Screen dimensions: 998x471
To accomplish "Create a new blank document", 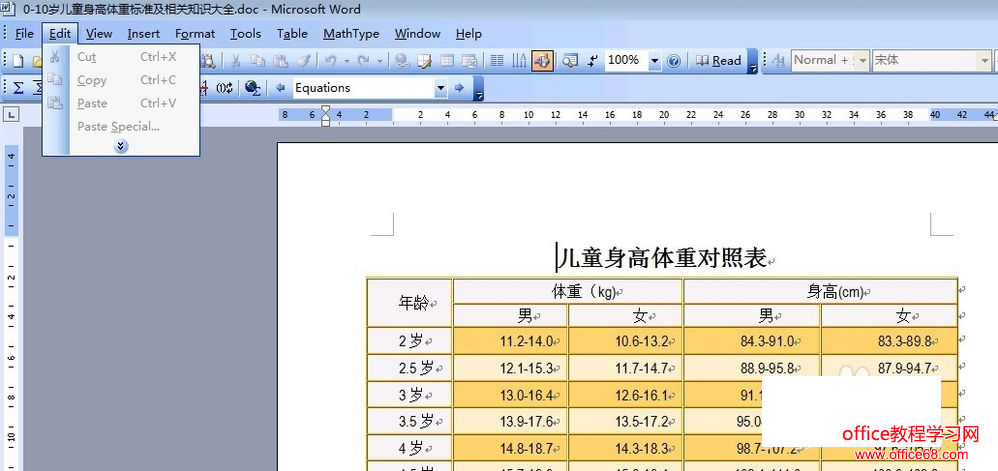I will click(x=18, y=61).
